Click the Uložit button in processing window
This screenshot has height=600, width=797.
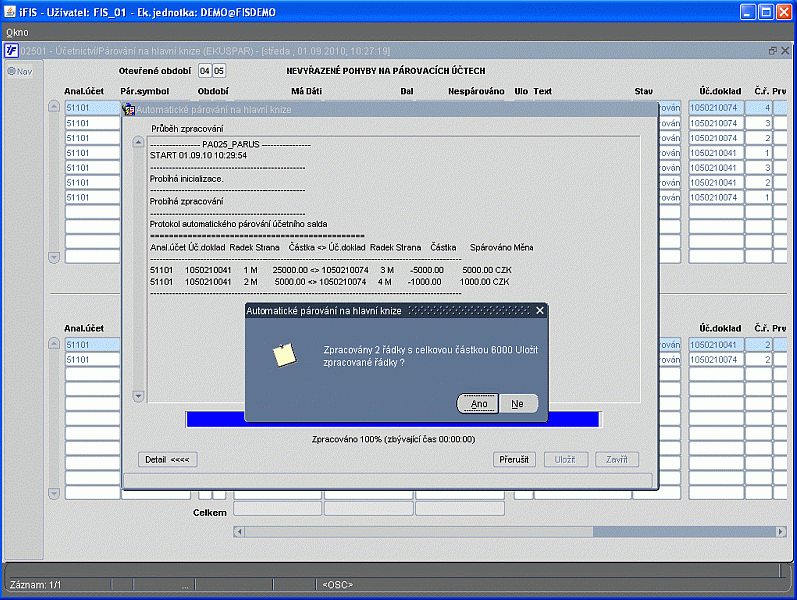(x=566, y=460)
